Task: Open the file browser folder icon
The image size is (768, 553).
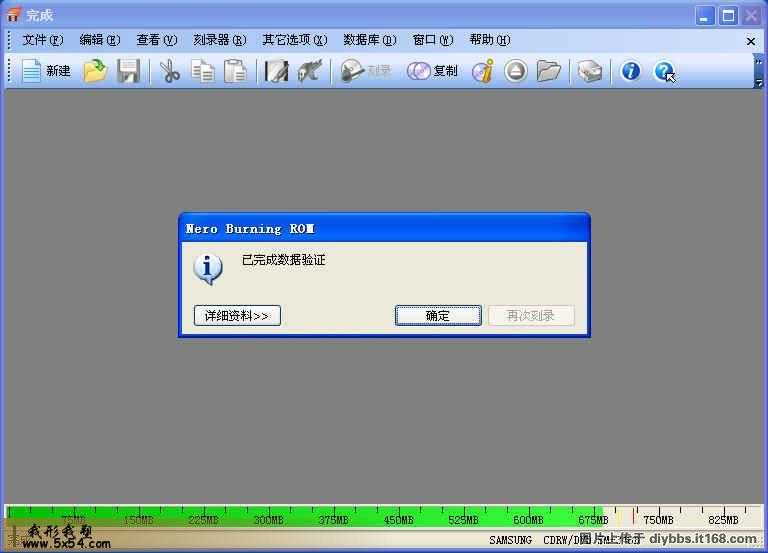Action: click(x=549, y=72)
